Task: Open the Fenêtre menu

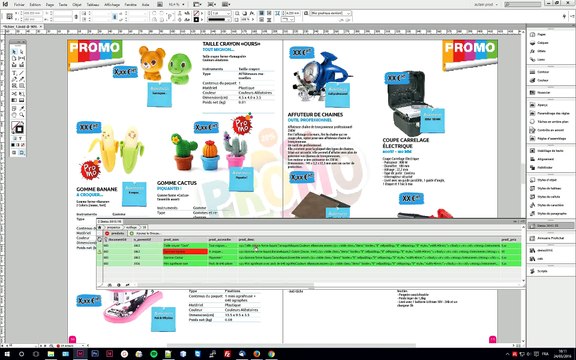Action: click(x=130, y=5)
